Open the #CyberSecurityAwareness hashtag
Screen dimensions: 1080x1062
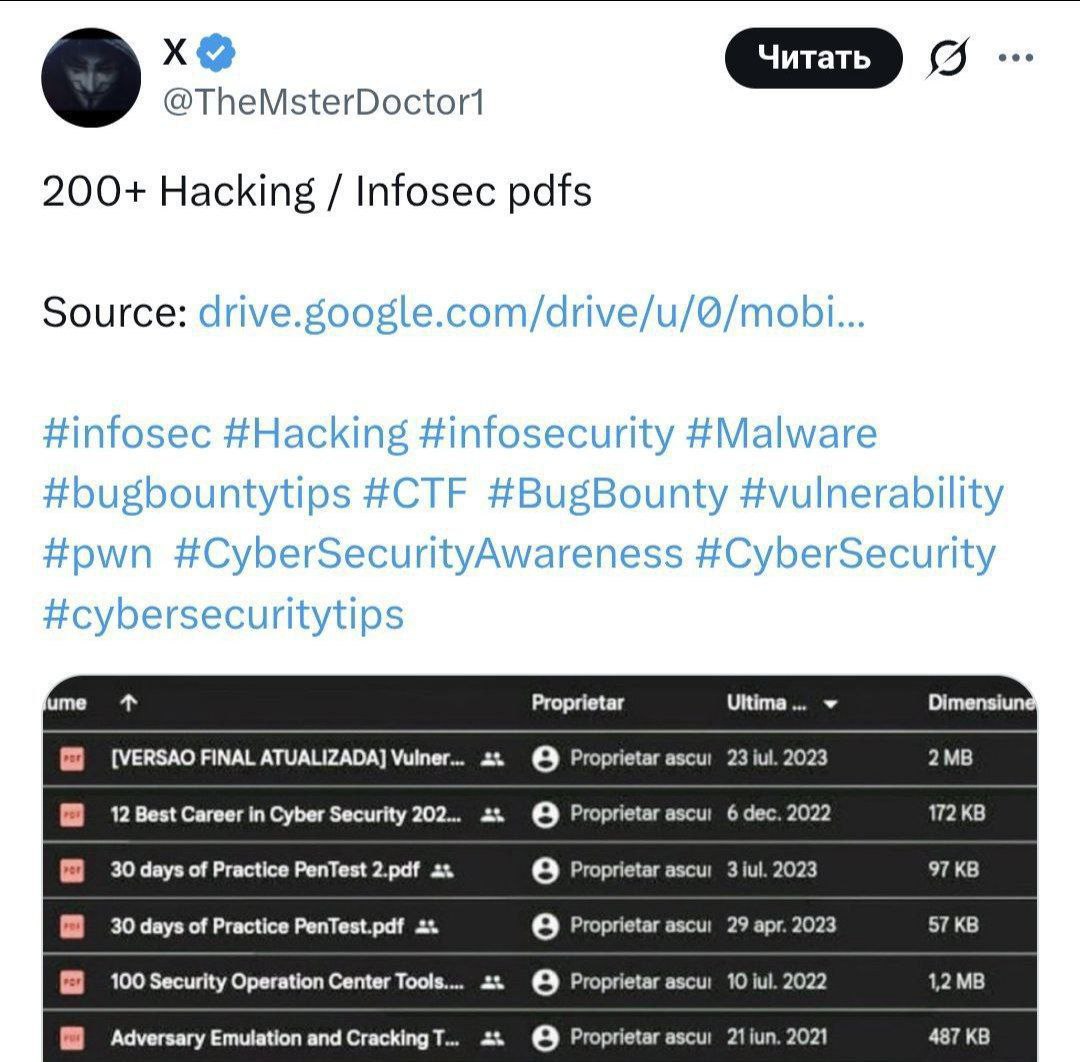coord(427,553)
